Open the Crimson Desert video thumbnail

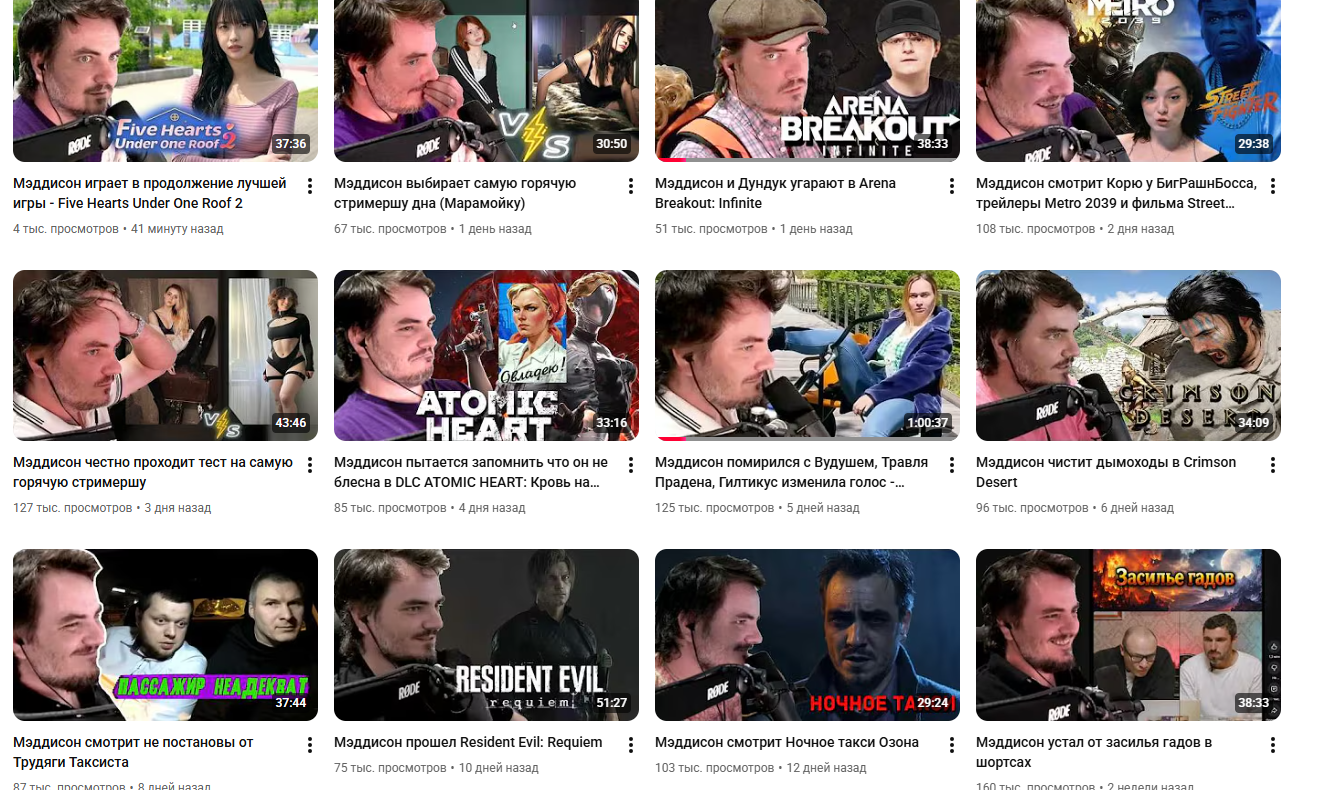[x=1128, y=355]
